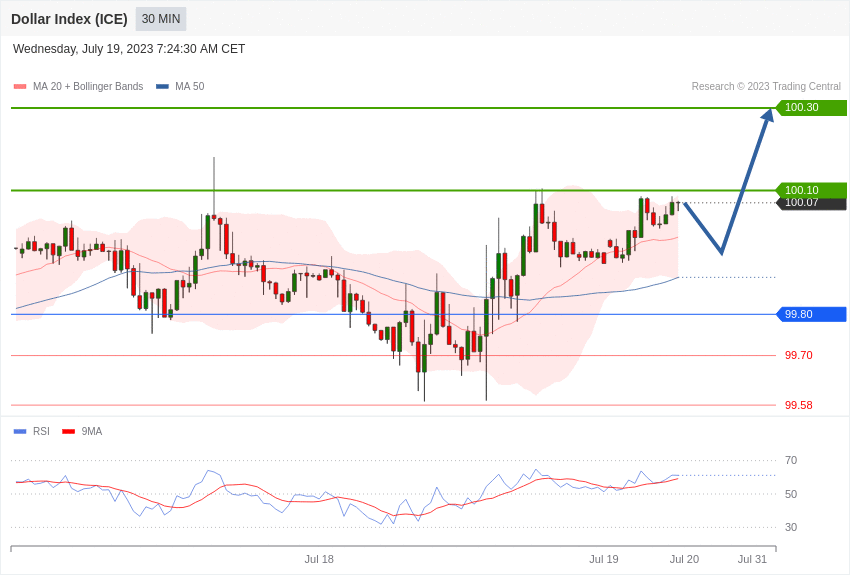Click the RSI 30 level label
This screenshot has height=576, width=850.
[791, 527]
